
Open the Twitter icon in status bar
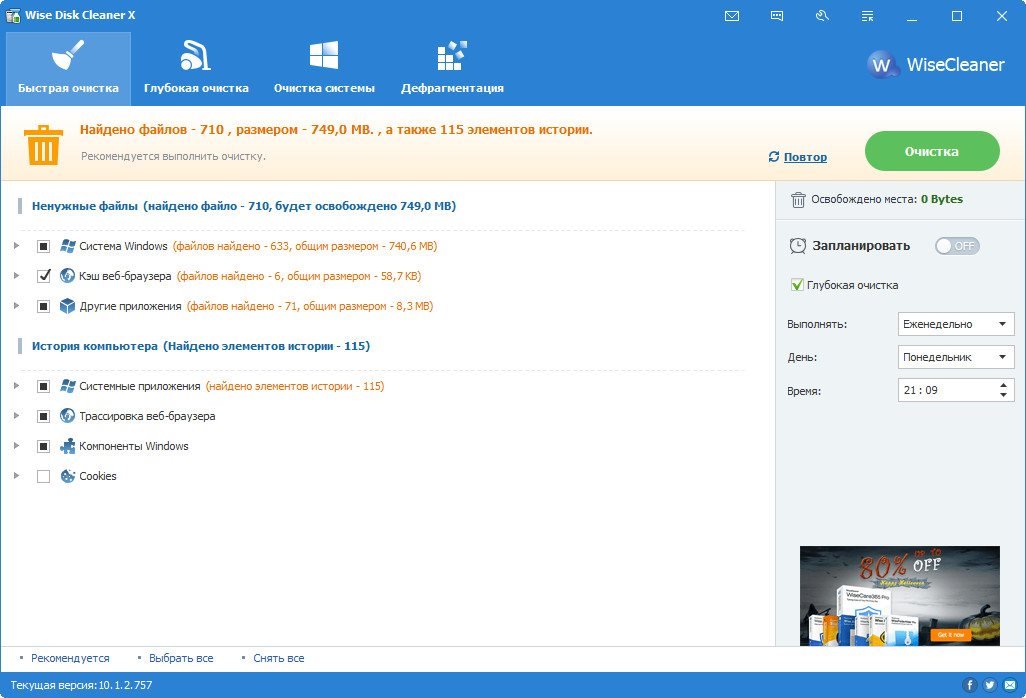tap(989, 685)
